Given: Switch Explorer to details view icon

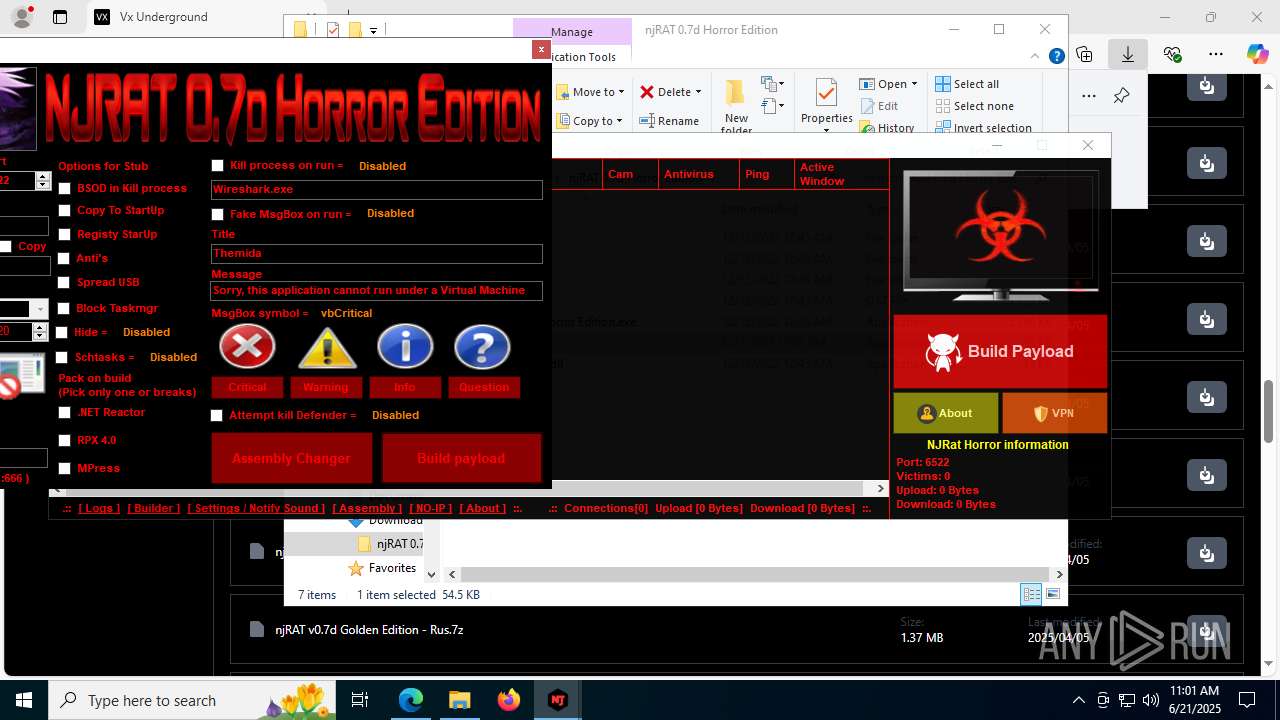Looking at the screenshot, I should click(x=1031, y=594).
